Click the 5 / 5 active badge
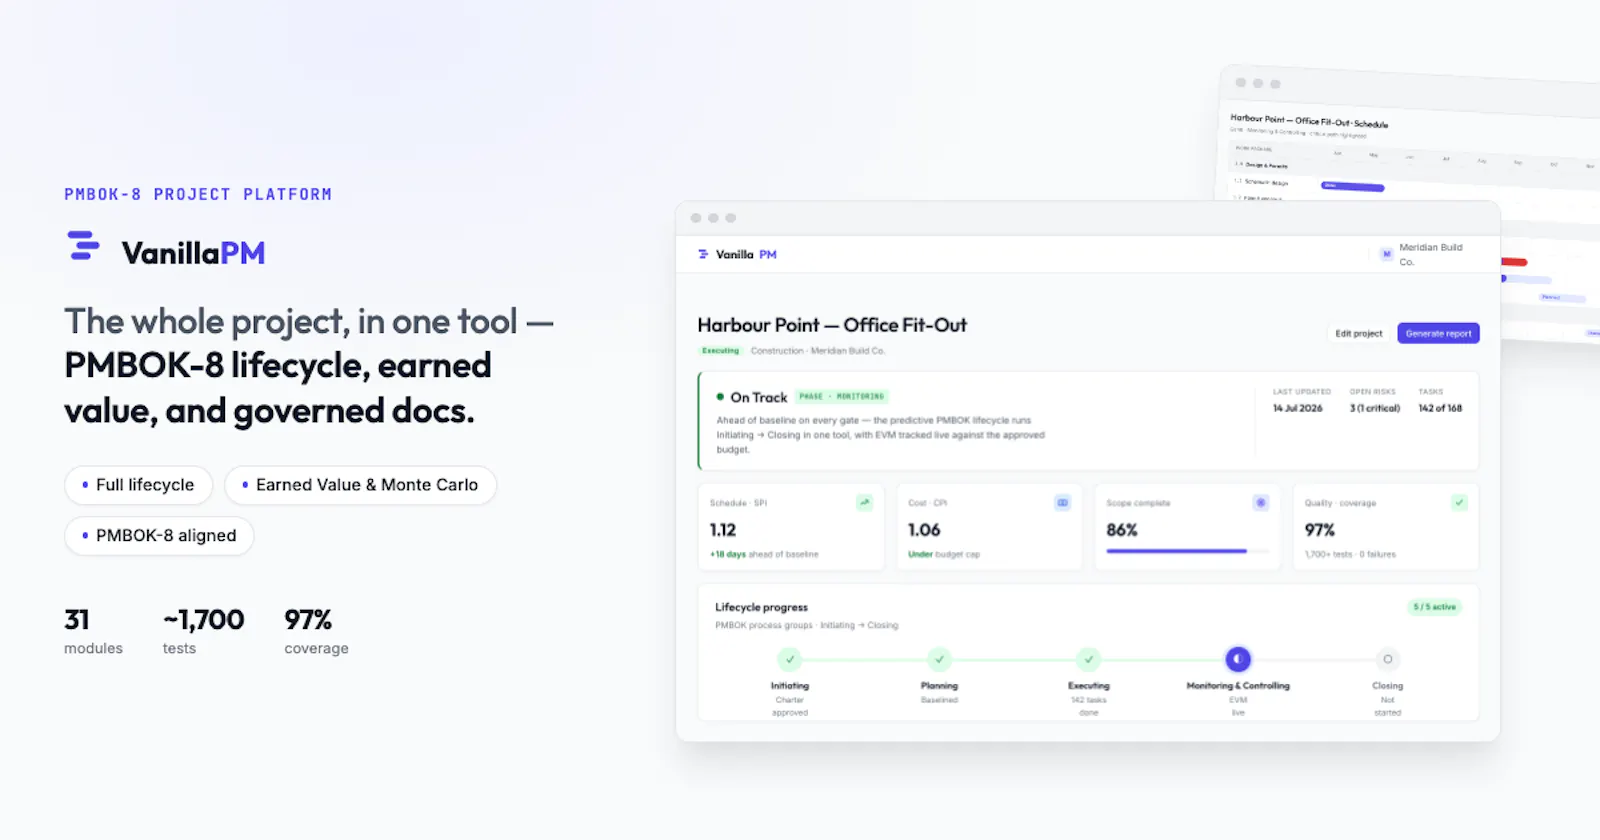Image resolution: width=1600 pixels, height=840 pixels. pyautogui.click(x=1435, y=607)
